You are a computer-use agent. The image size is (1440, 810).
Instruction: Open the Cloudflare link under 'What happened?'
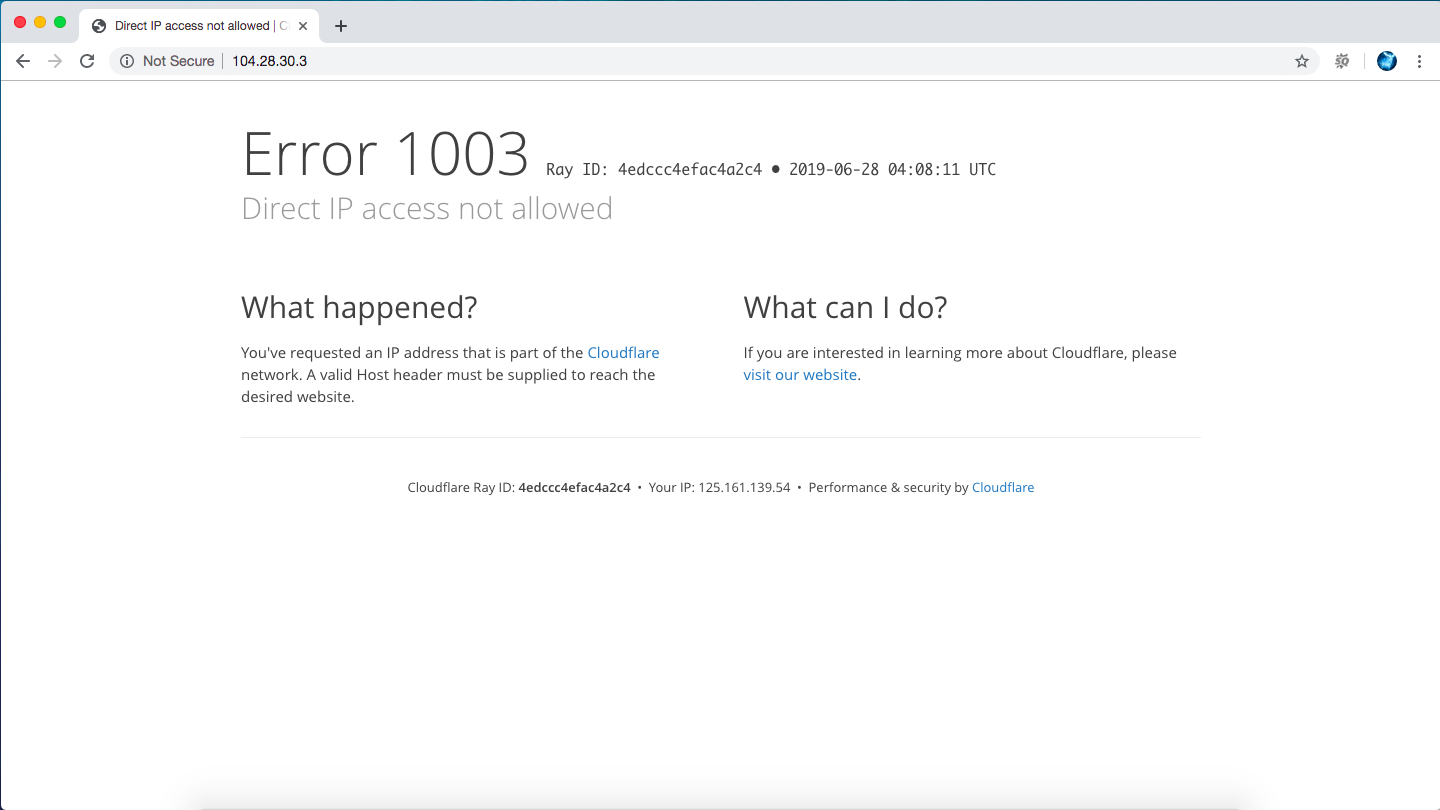tap(623, 353)
